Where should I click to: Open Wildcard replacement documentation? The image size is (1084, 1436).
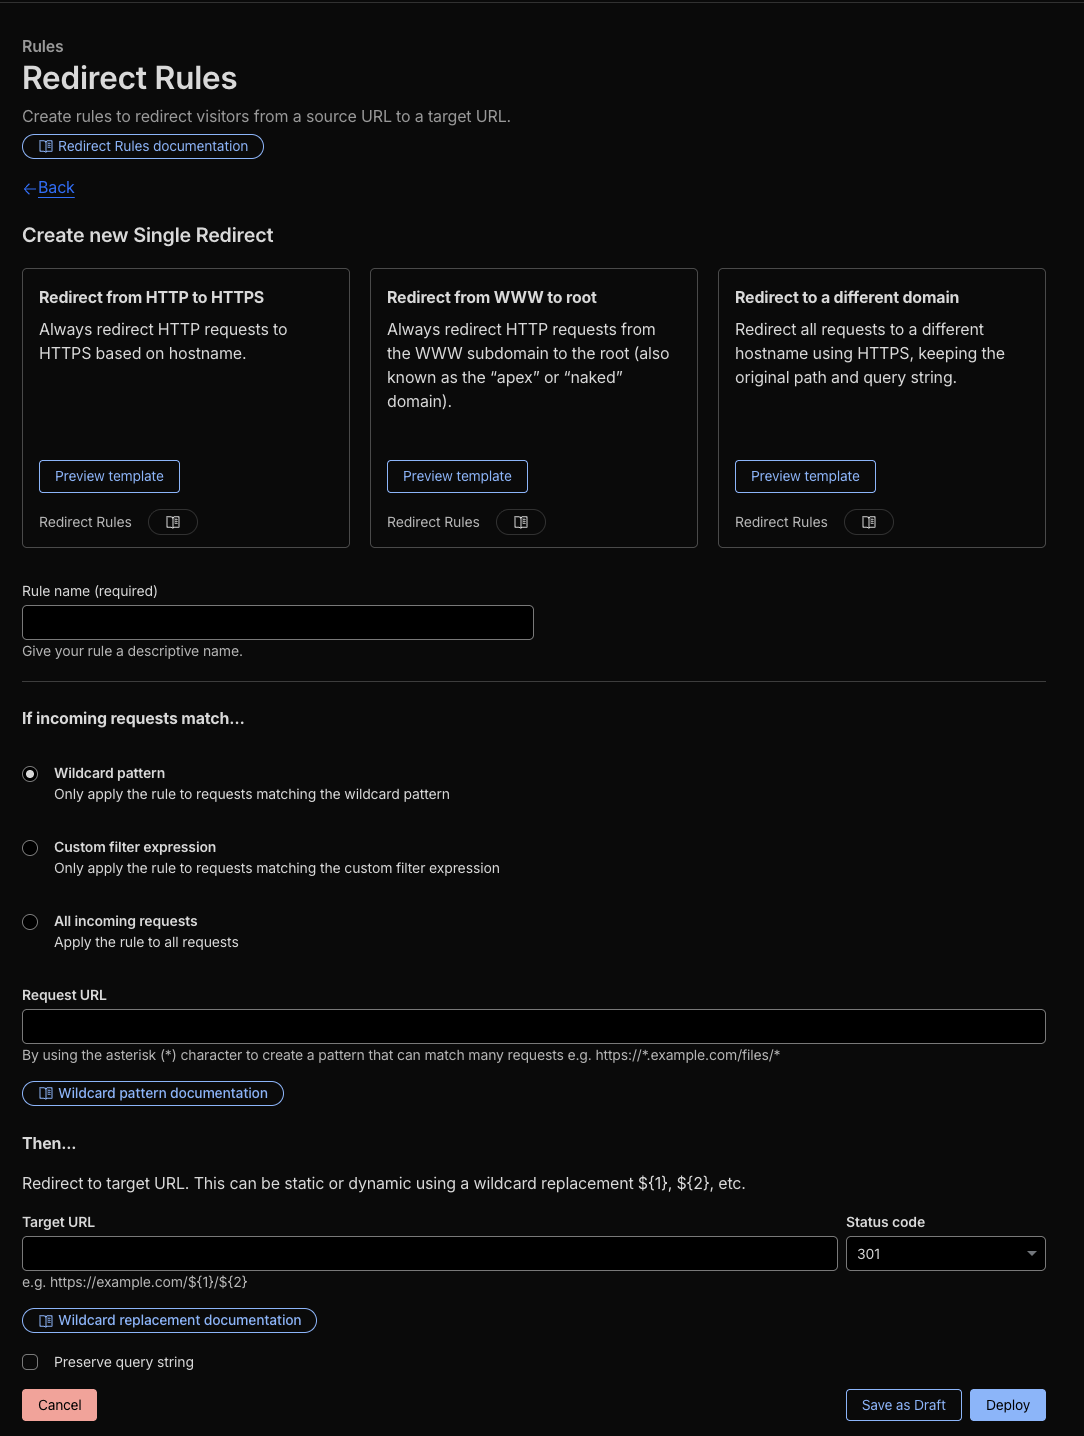(169, 1320)
